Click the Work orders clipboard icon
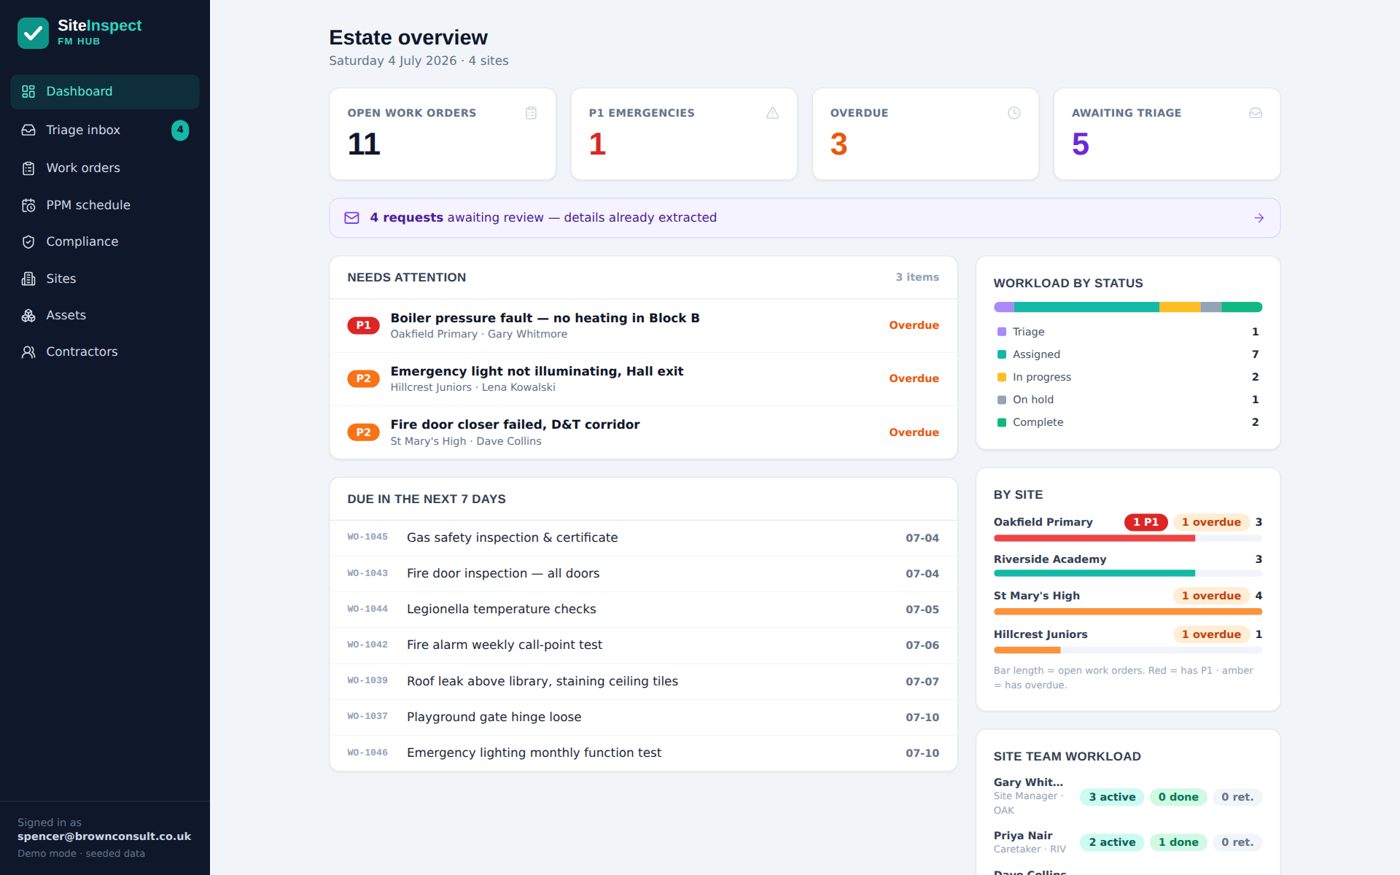 [28, 168]
